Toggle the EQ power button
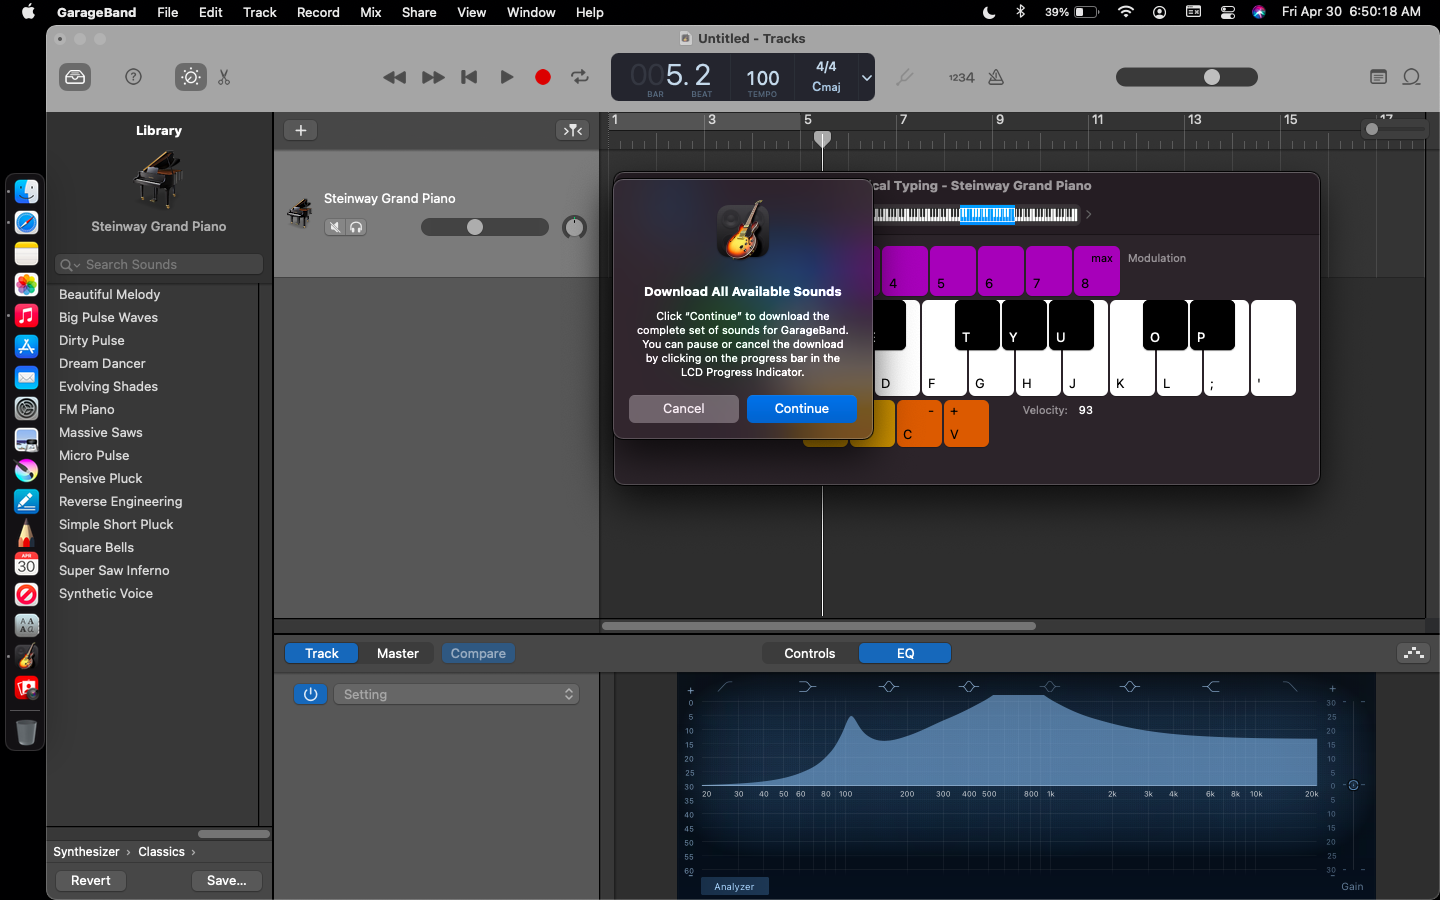 tap(310, 694)
